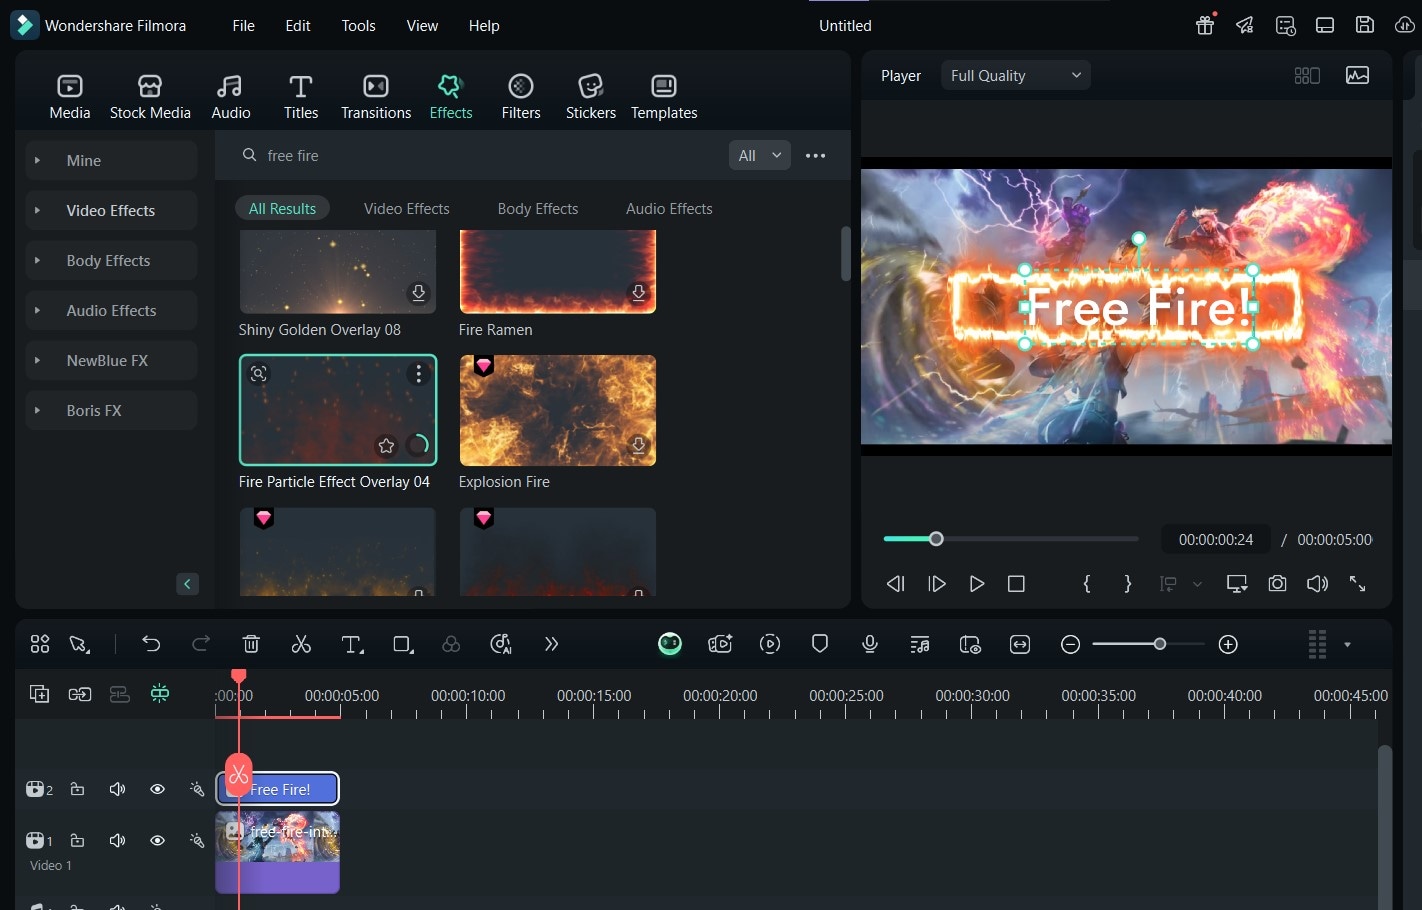Stop the preview playback
The height and width of the screenshot is (910, 1422).
[1016, 583]
